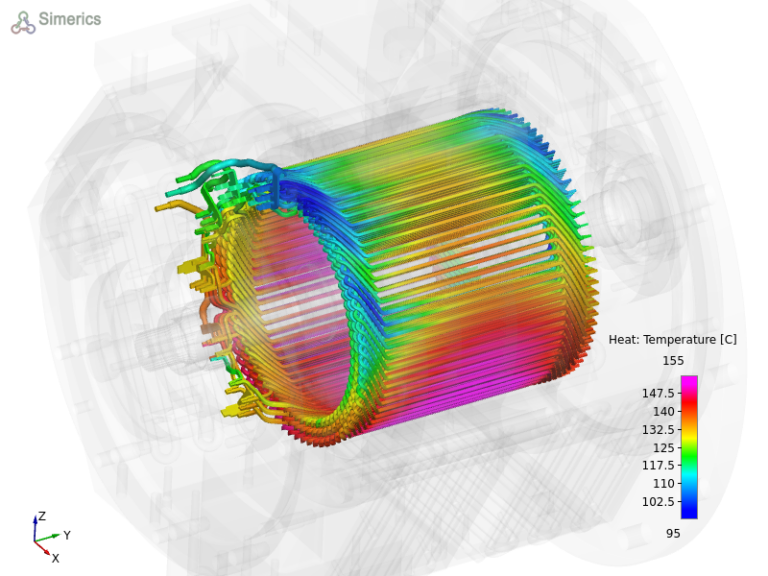
Task: Click the 102.5 tick label on the legend
Action: point(657,501)
